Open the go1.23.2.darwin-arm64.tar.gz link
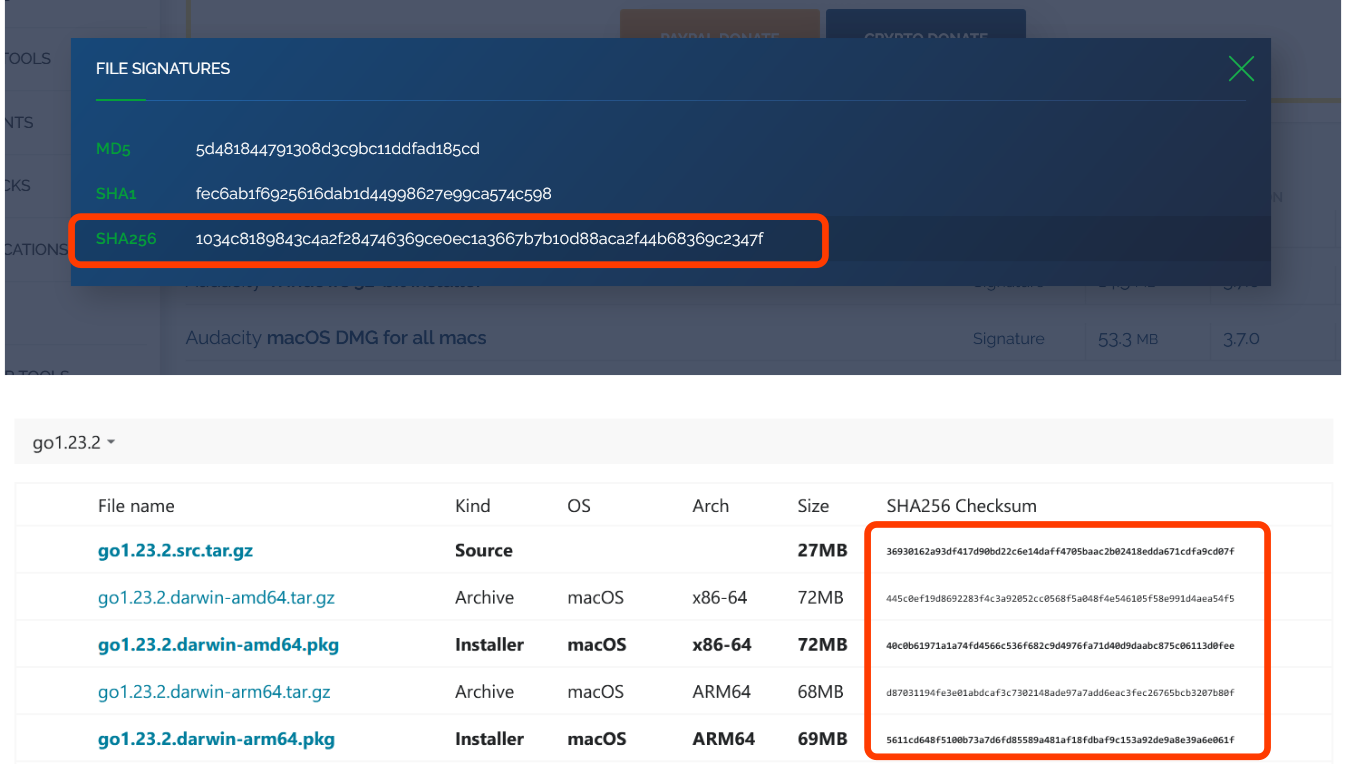The width and height of the screenshot is (1346, 764). (x=214, y=692)
